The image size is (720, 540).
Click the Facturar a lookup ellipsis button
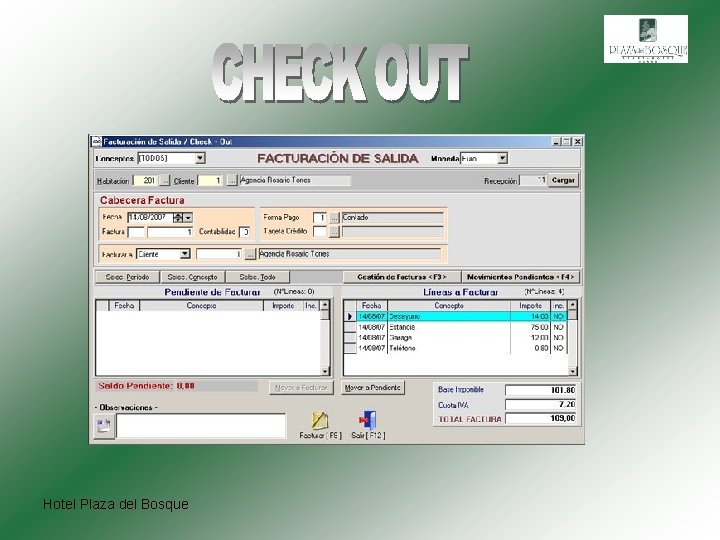250,254
